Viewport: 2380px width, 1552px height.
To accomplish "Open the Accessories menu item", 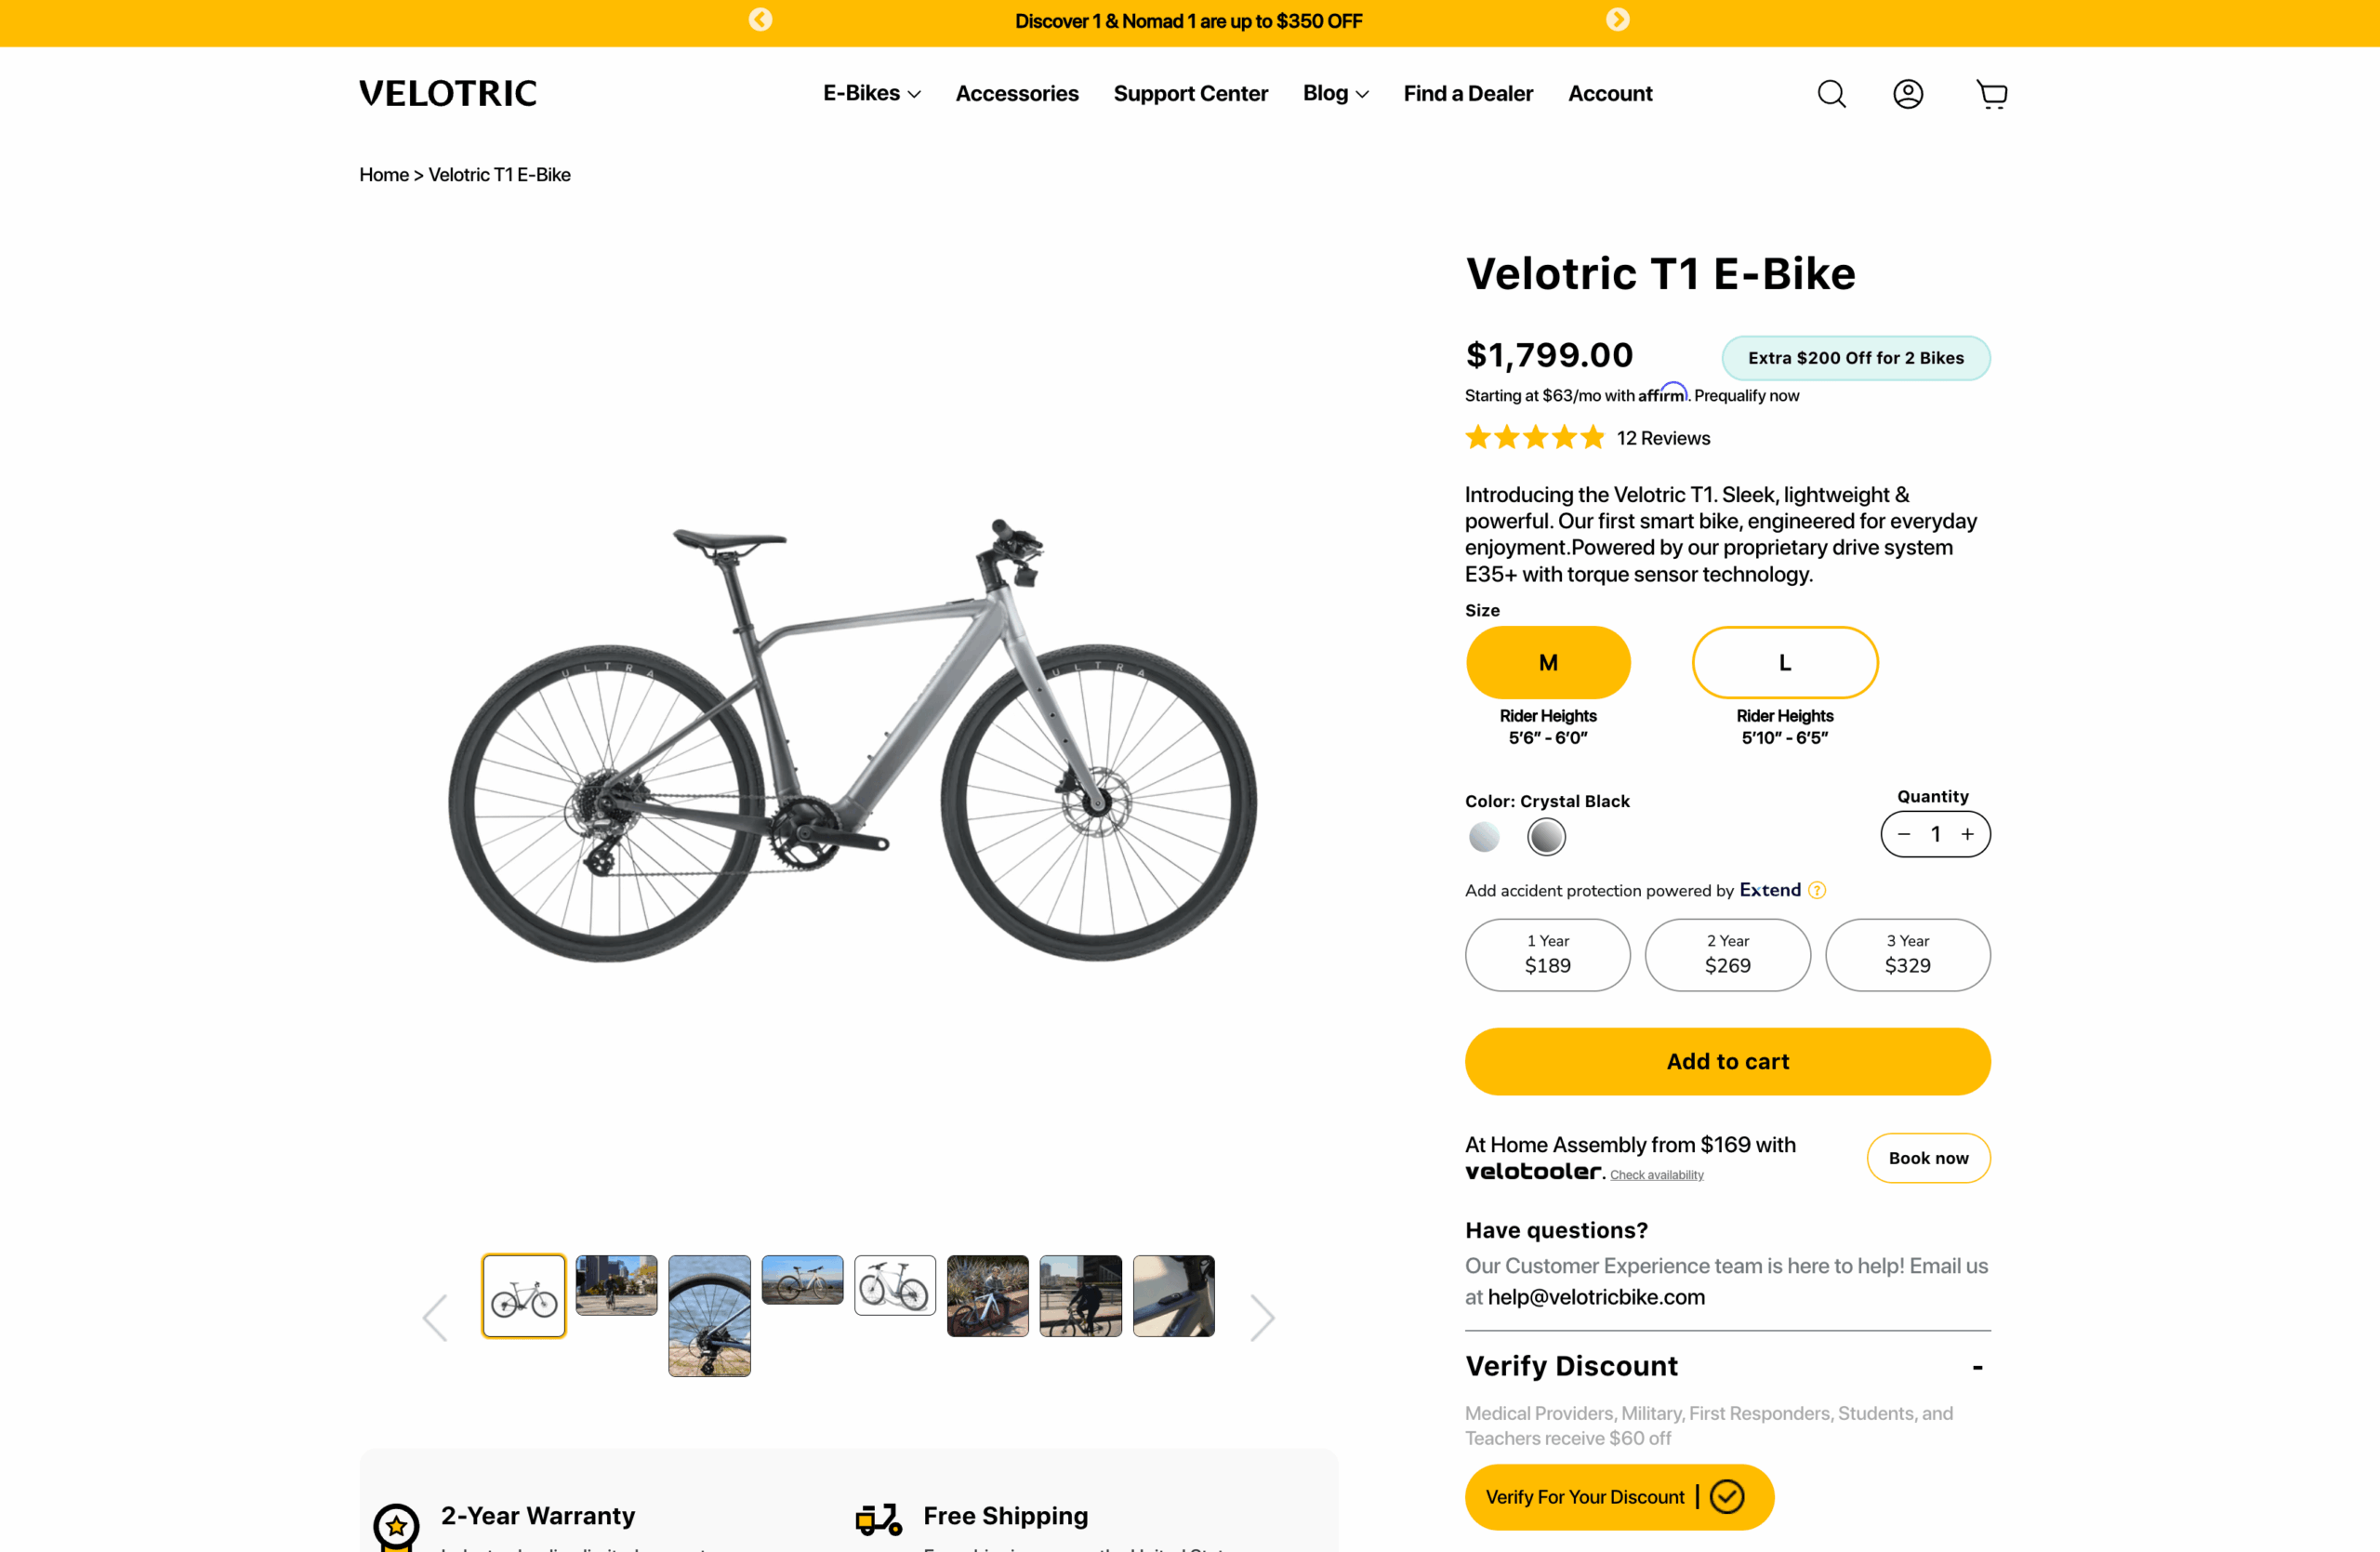I will [1016, 93].
